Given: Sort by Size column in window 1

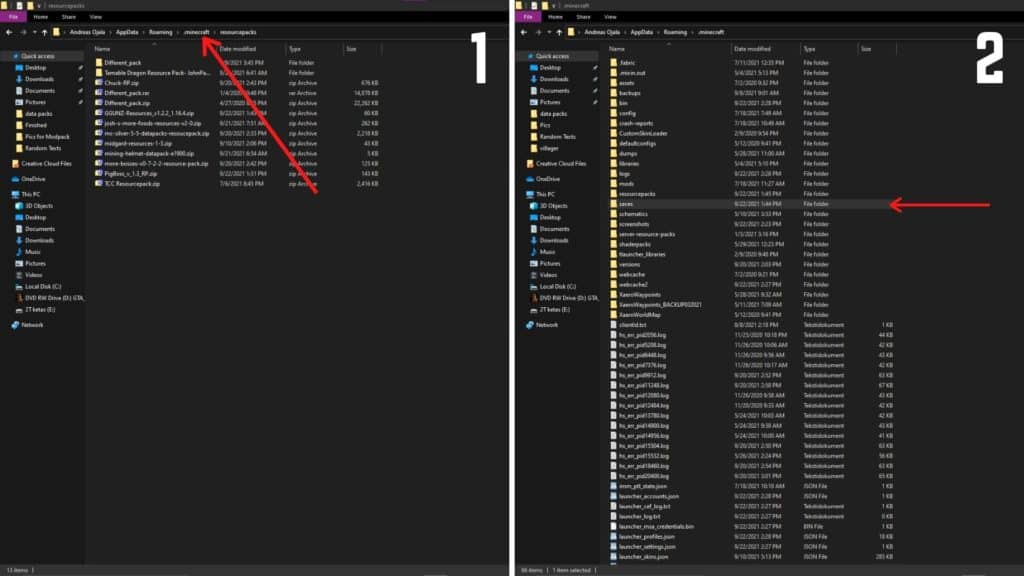Looking at the screenshot, I should pyautogui.click(x=351, y=49).
